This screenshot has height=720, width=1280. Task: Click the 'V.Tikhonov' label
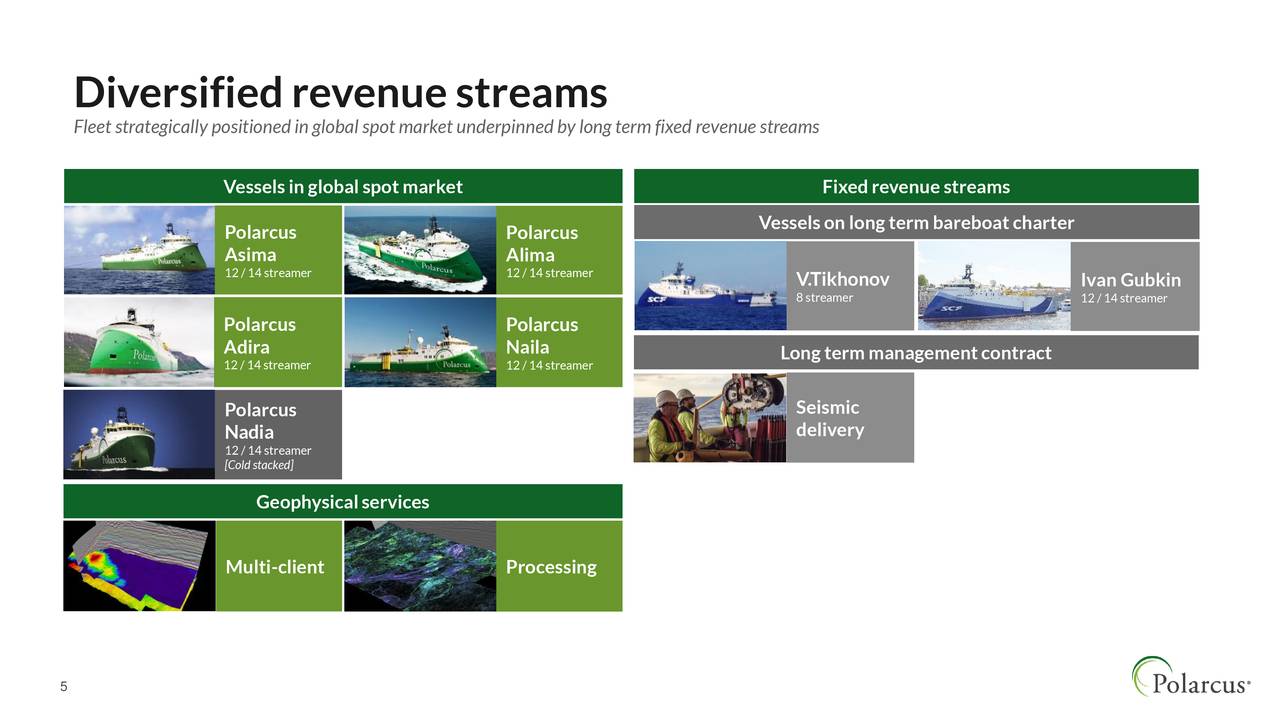842,279
